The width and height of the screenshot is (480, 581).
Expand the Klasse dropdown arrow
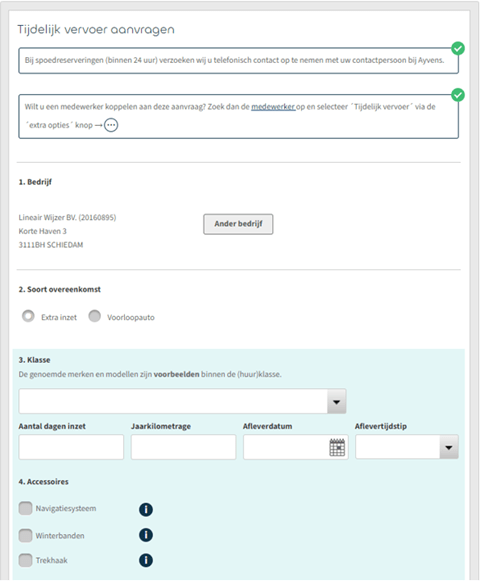tap(337, 402)
